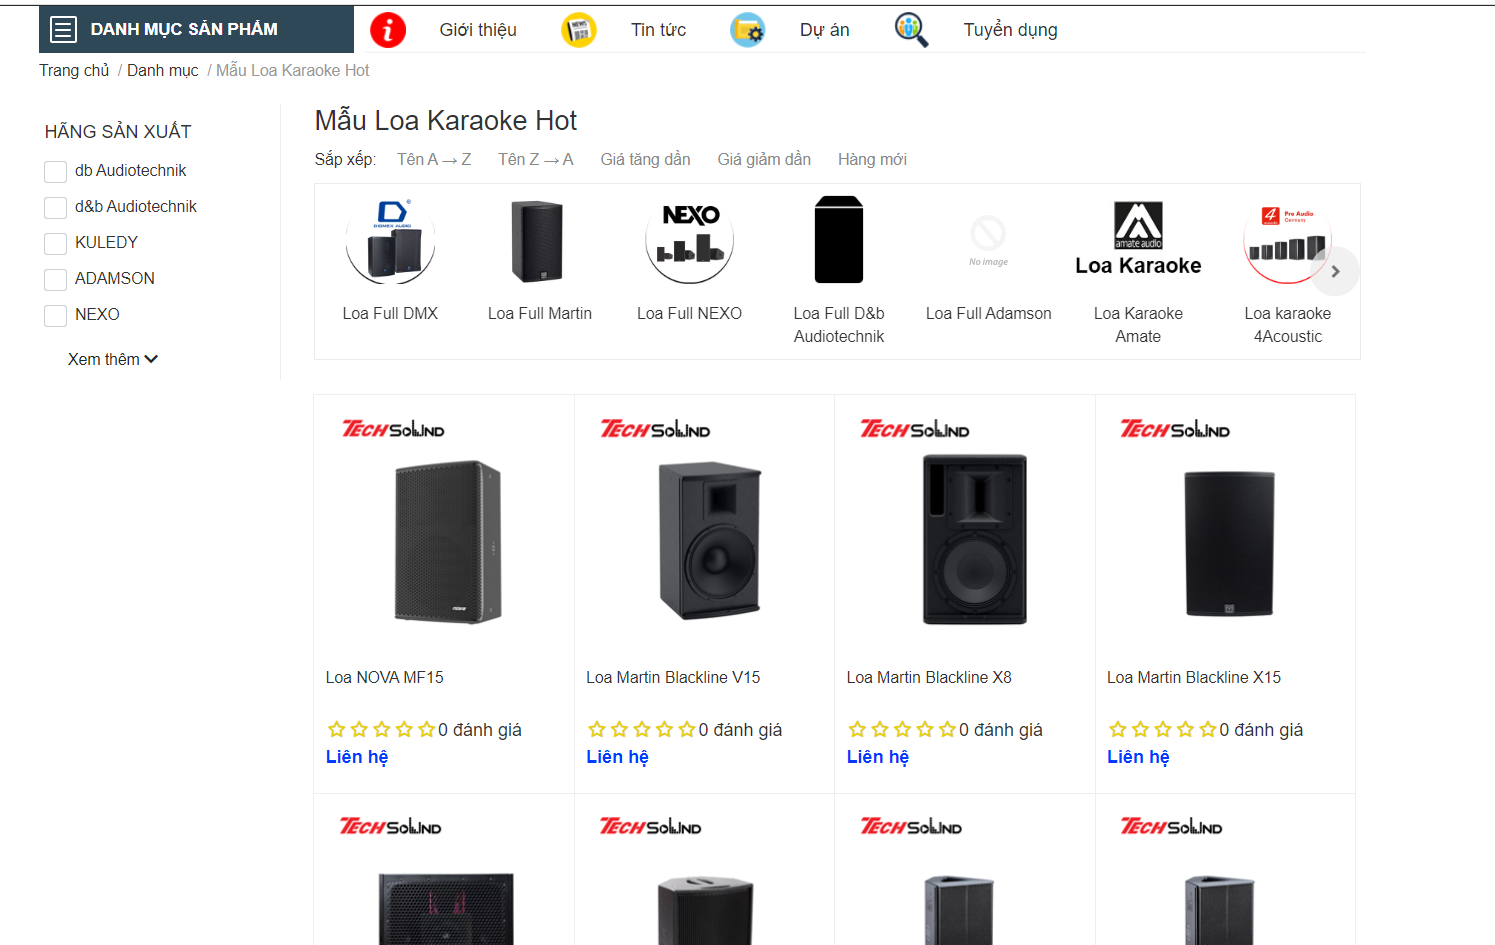Expand the Xem thêm manufacturer list
The image size is (1495, 945).
[112, 359]
